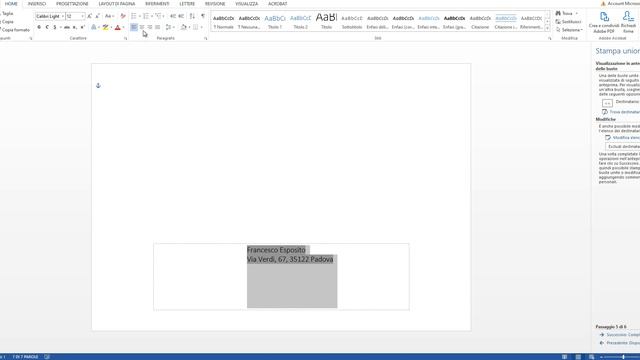The width and height of the screenshot is (640, 360).
Task: Toggle strikethrough formatting
Action: (x=67, y=27)
